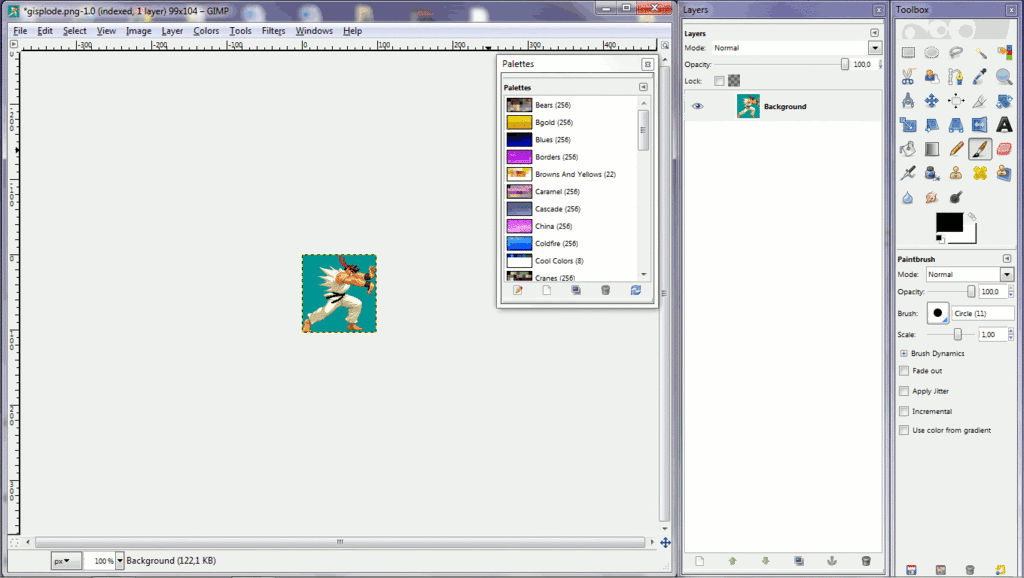Enable the Fade out checkbox
The image size is (1024, 578).
tap(904, 371)
